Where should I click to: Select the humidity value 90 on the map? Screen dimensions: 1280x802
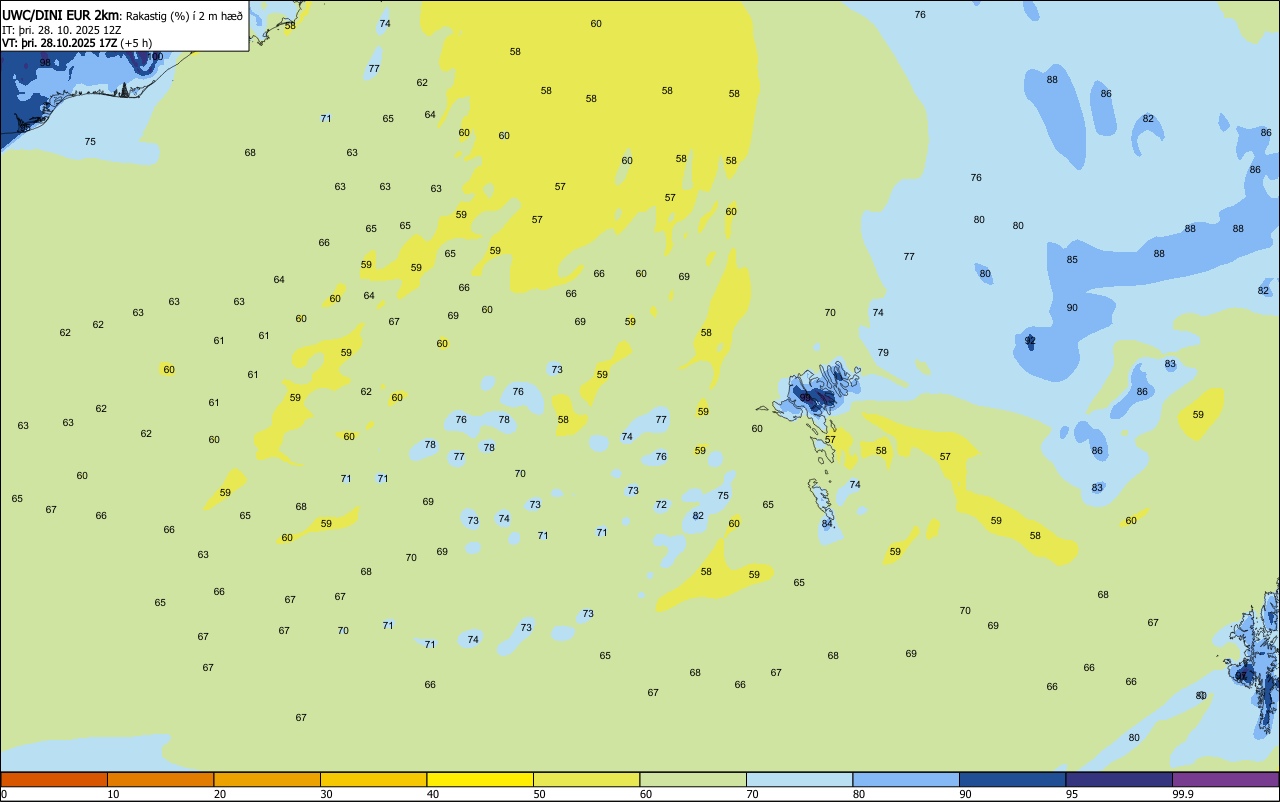tap(1072, 308)
